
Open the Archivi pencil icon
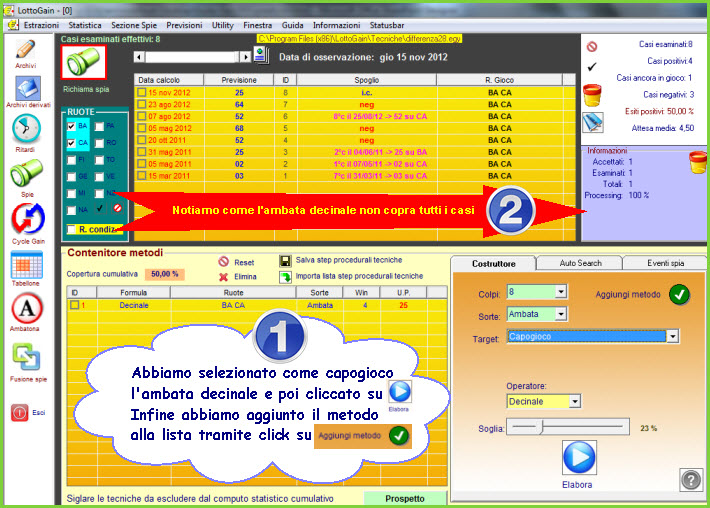click(25, 50)
